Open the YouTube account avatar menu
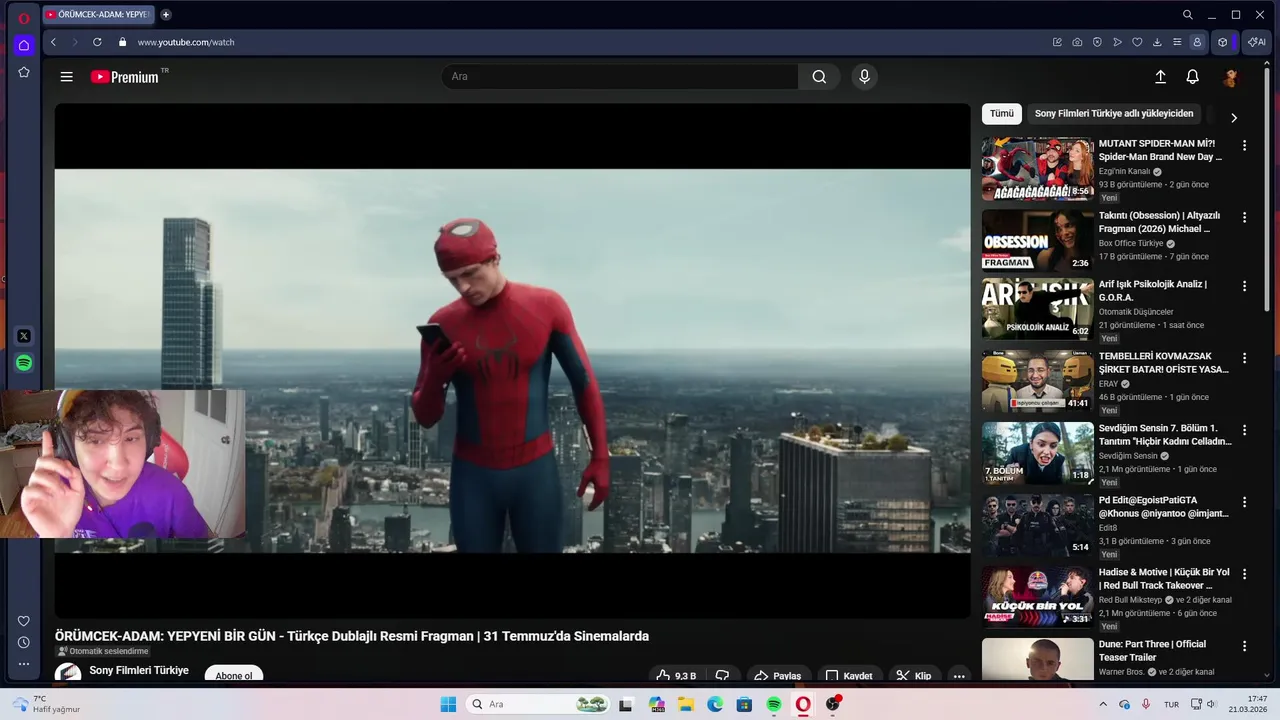 tap(1231, 77)
